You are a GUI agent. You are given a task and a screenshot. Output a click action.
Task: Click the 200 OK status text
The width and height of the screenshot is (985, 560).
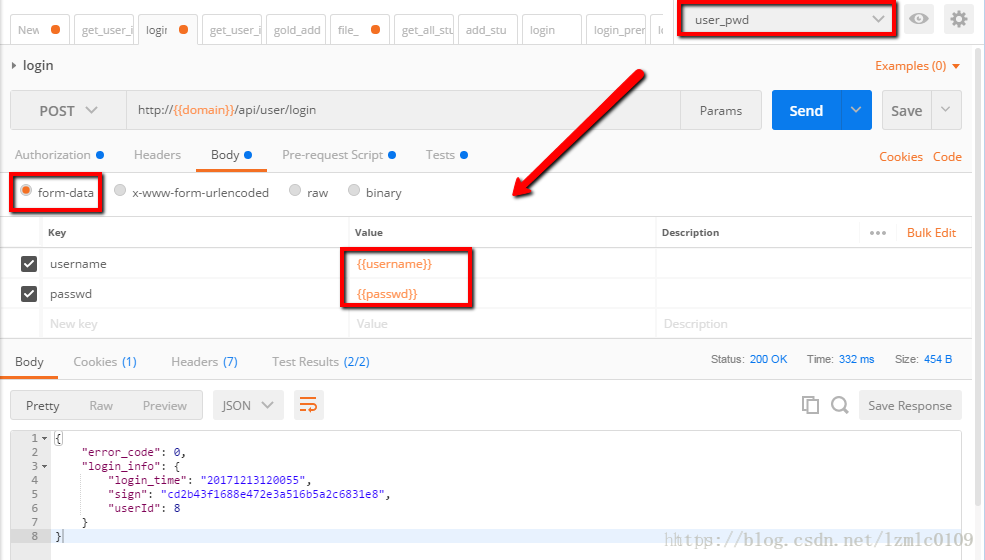tap(768, 359)
